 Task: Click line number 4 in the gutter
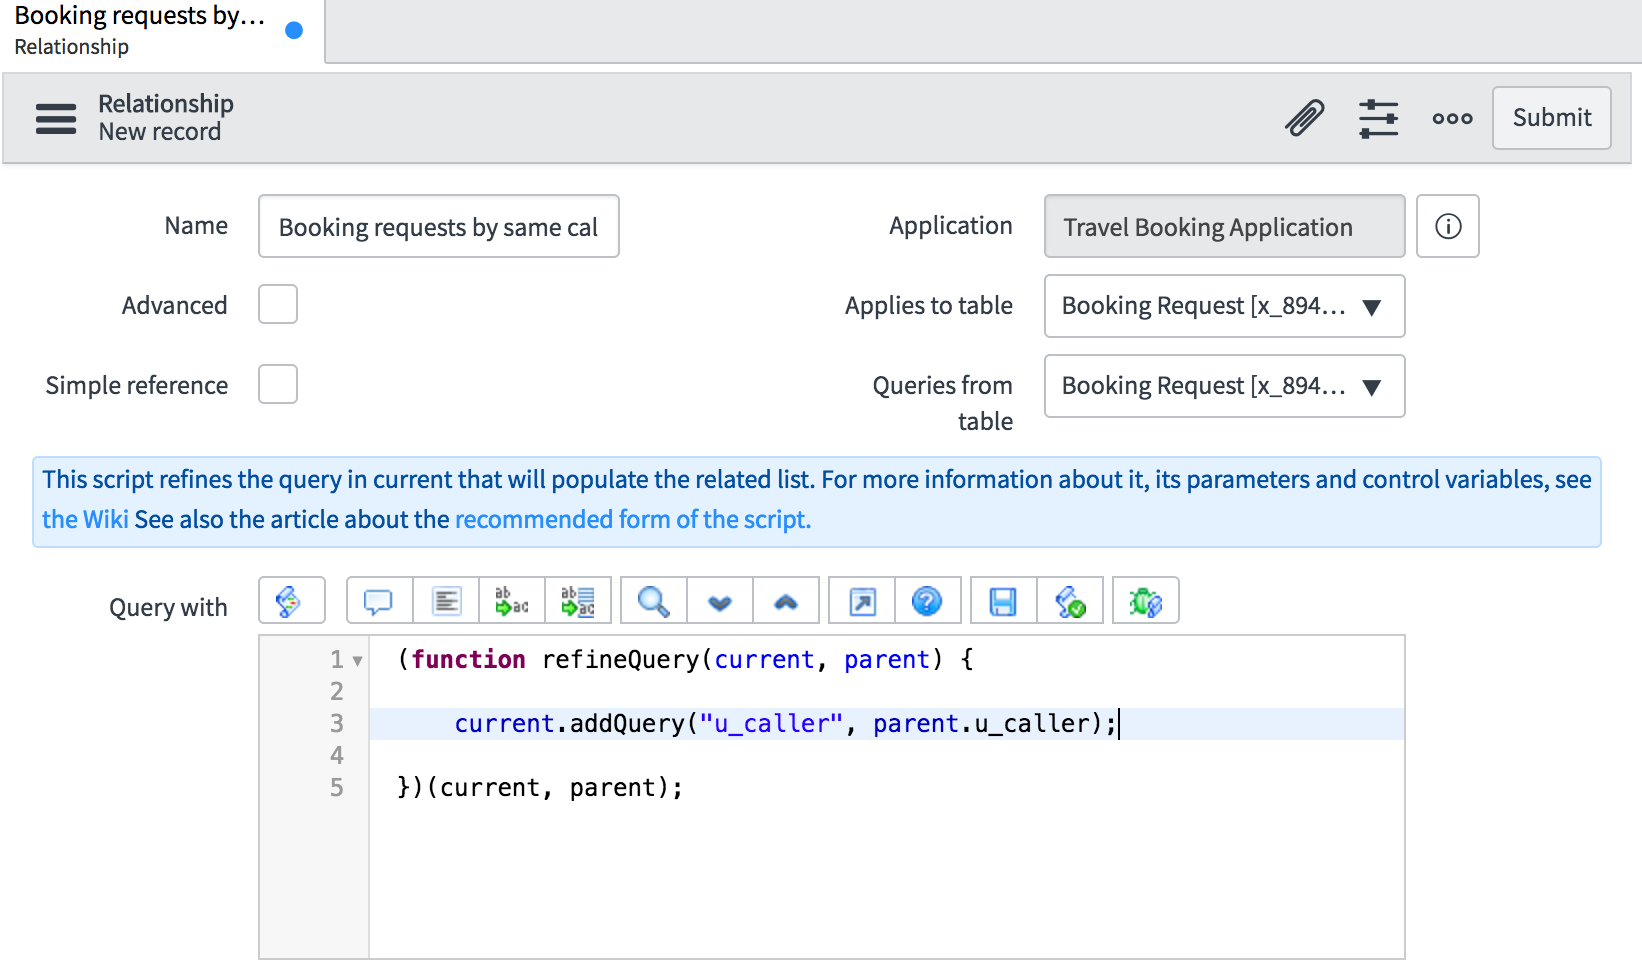(x=337, y=755)
